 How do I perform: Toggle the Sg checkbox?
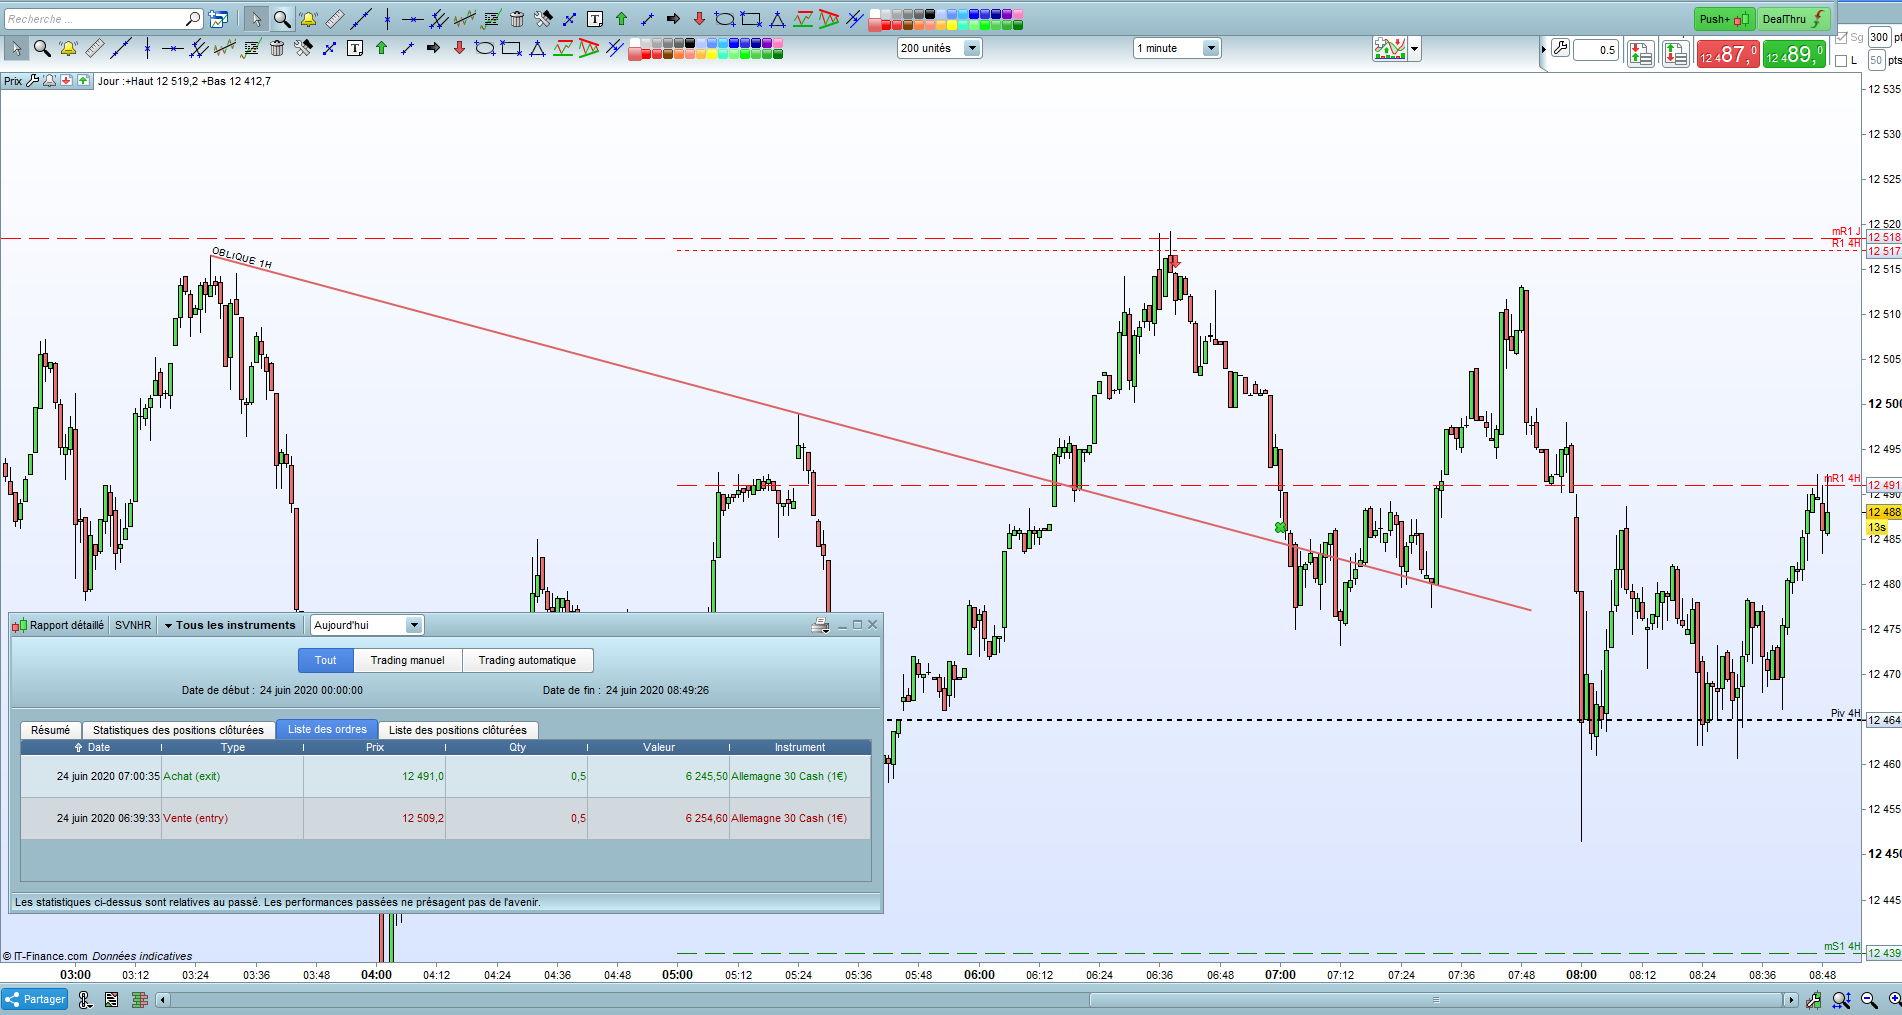[x=1841, y=37]
